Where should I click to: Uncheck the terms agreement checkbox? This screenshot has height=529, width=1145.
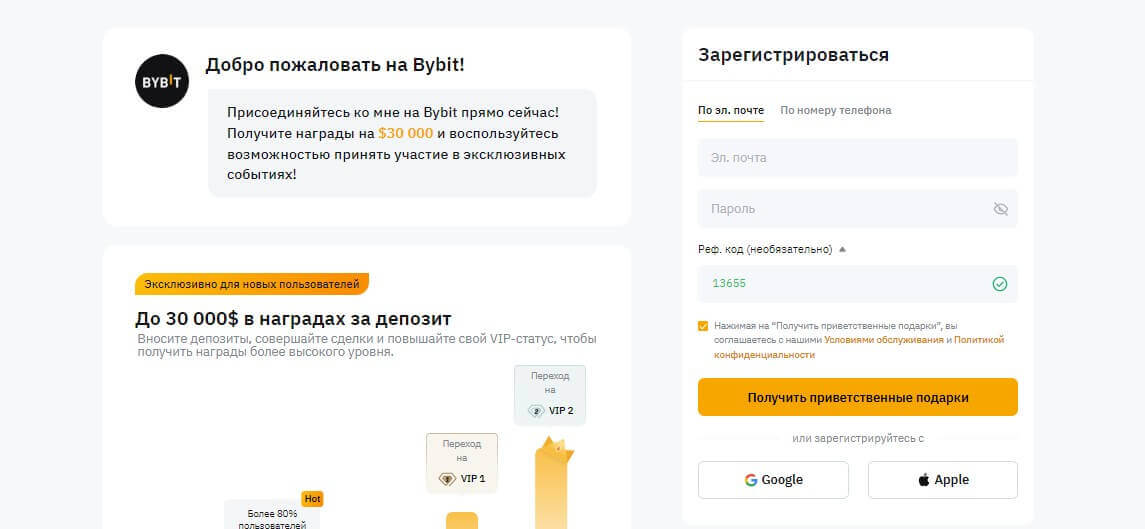point(703,326)
